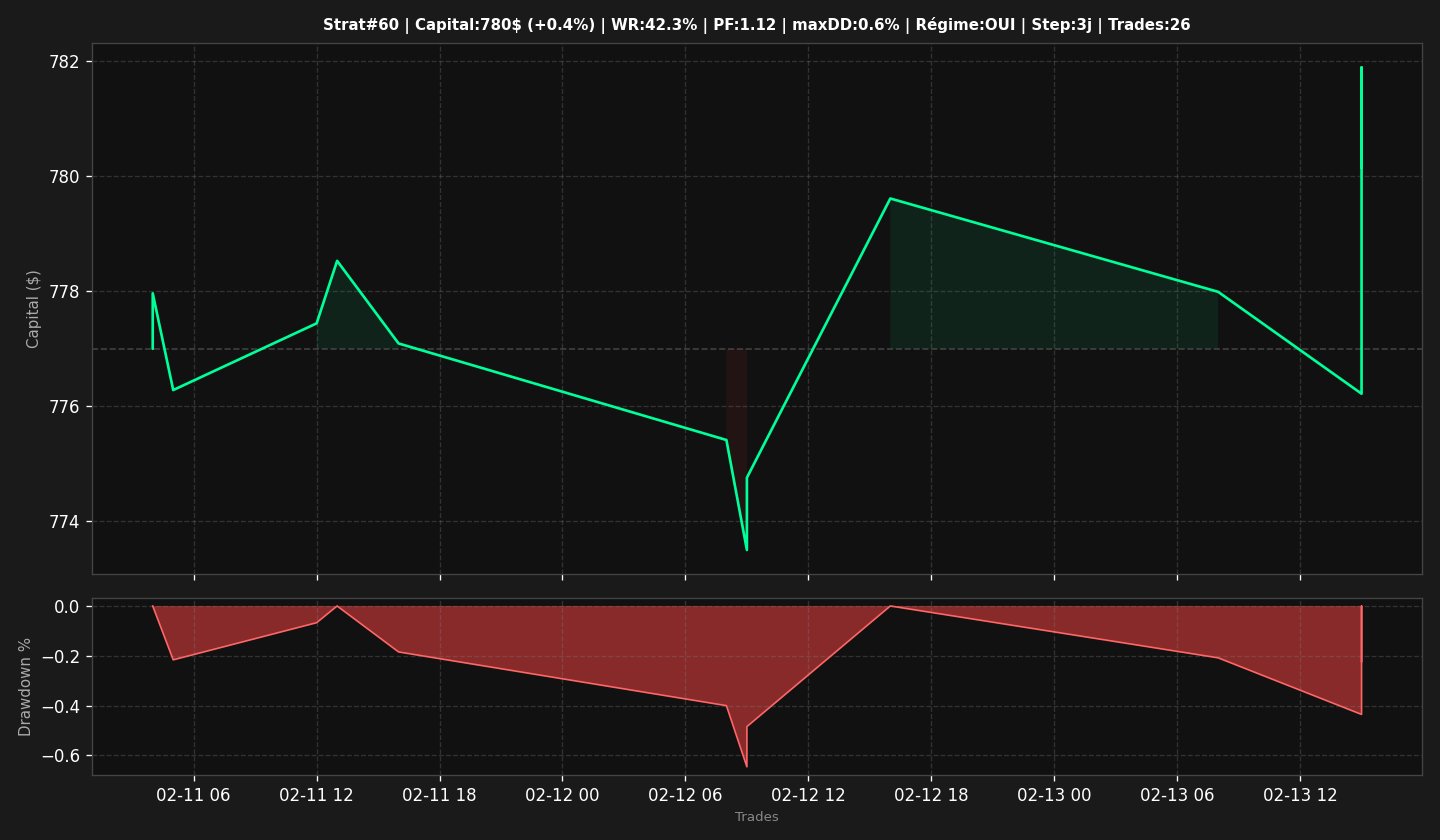Click the '02-11 06' time axis label

(x=194, y=796)
